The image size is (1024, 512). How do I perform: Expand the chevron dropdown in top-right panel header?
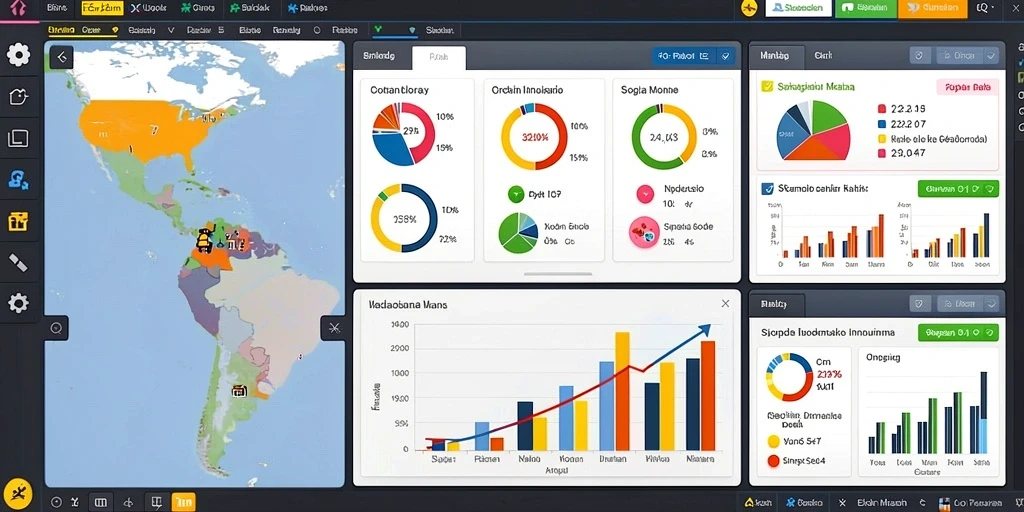point(993,56)
